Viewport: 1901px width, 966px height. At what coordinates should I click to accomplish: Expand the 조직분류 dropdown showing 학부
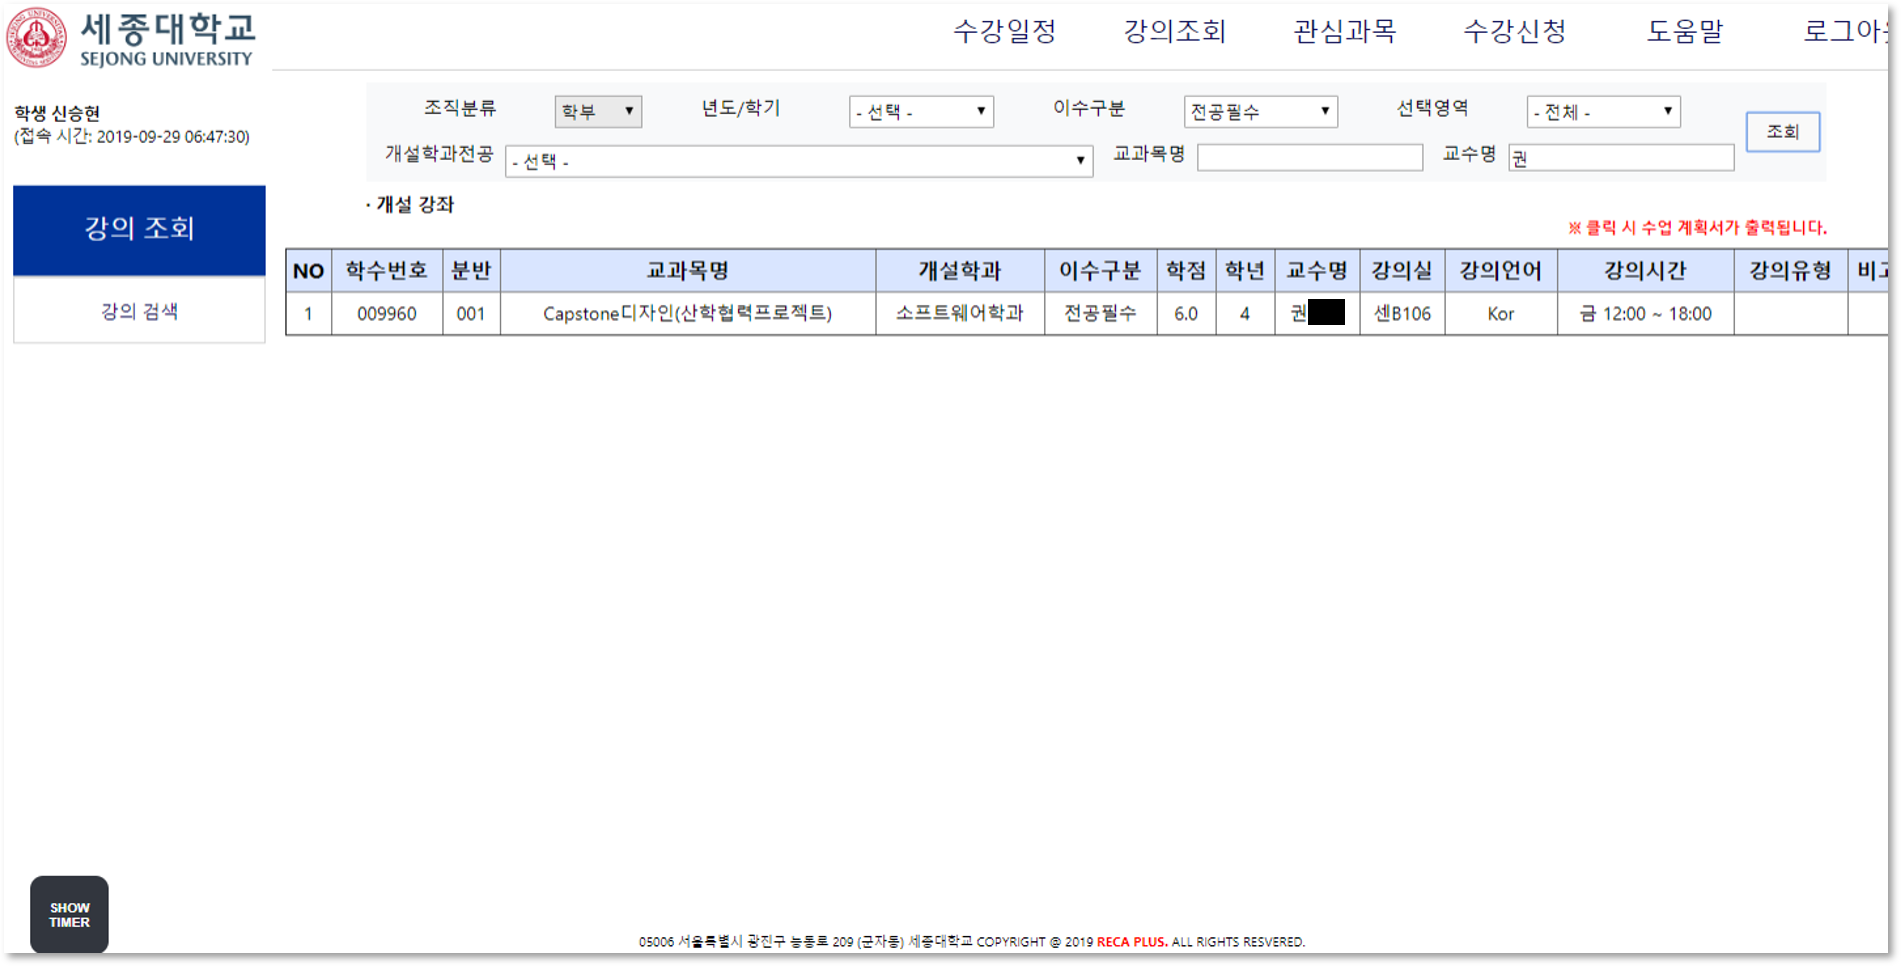click(x=598, y=111)
